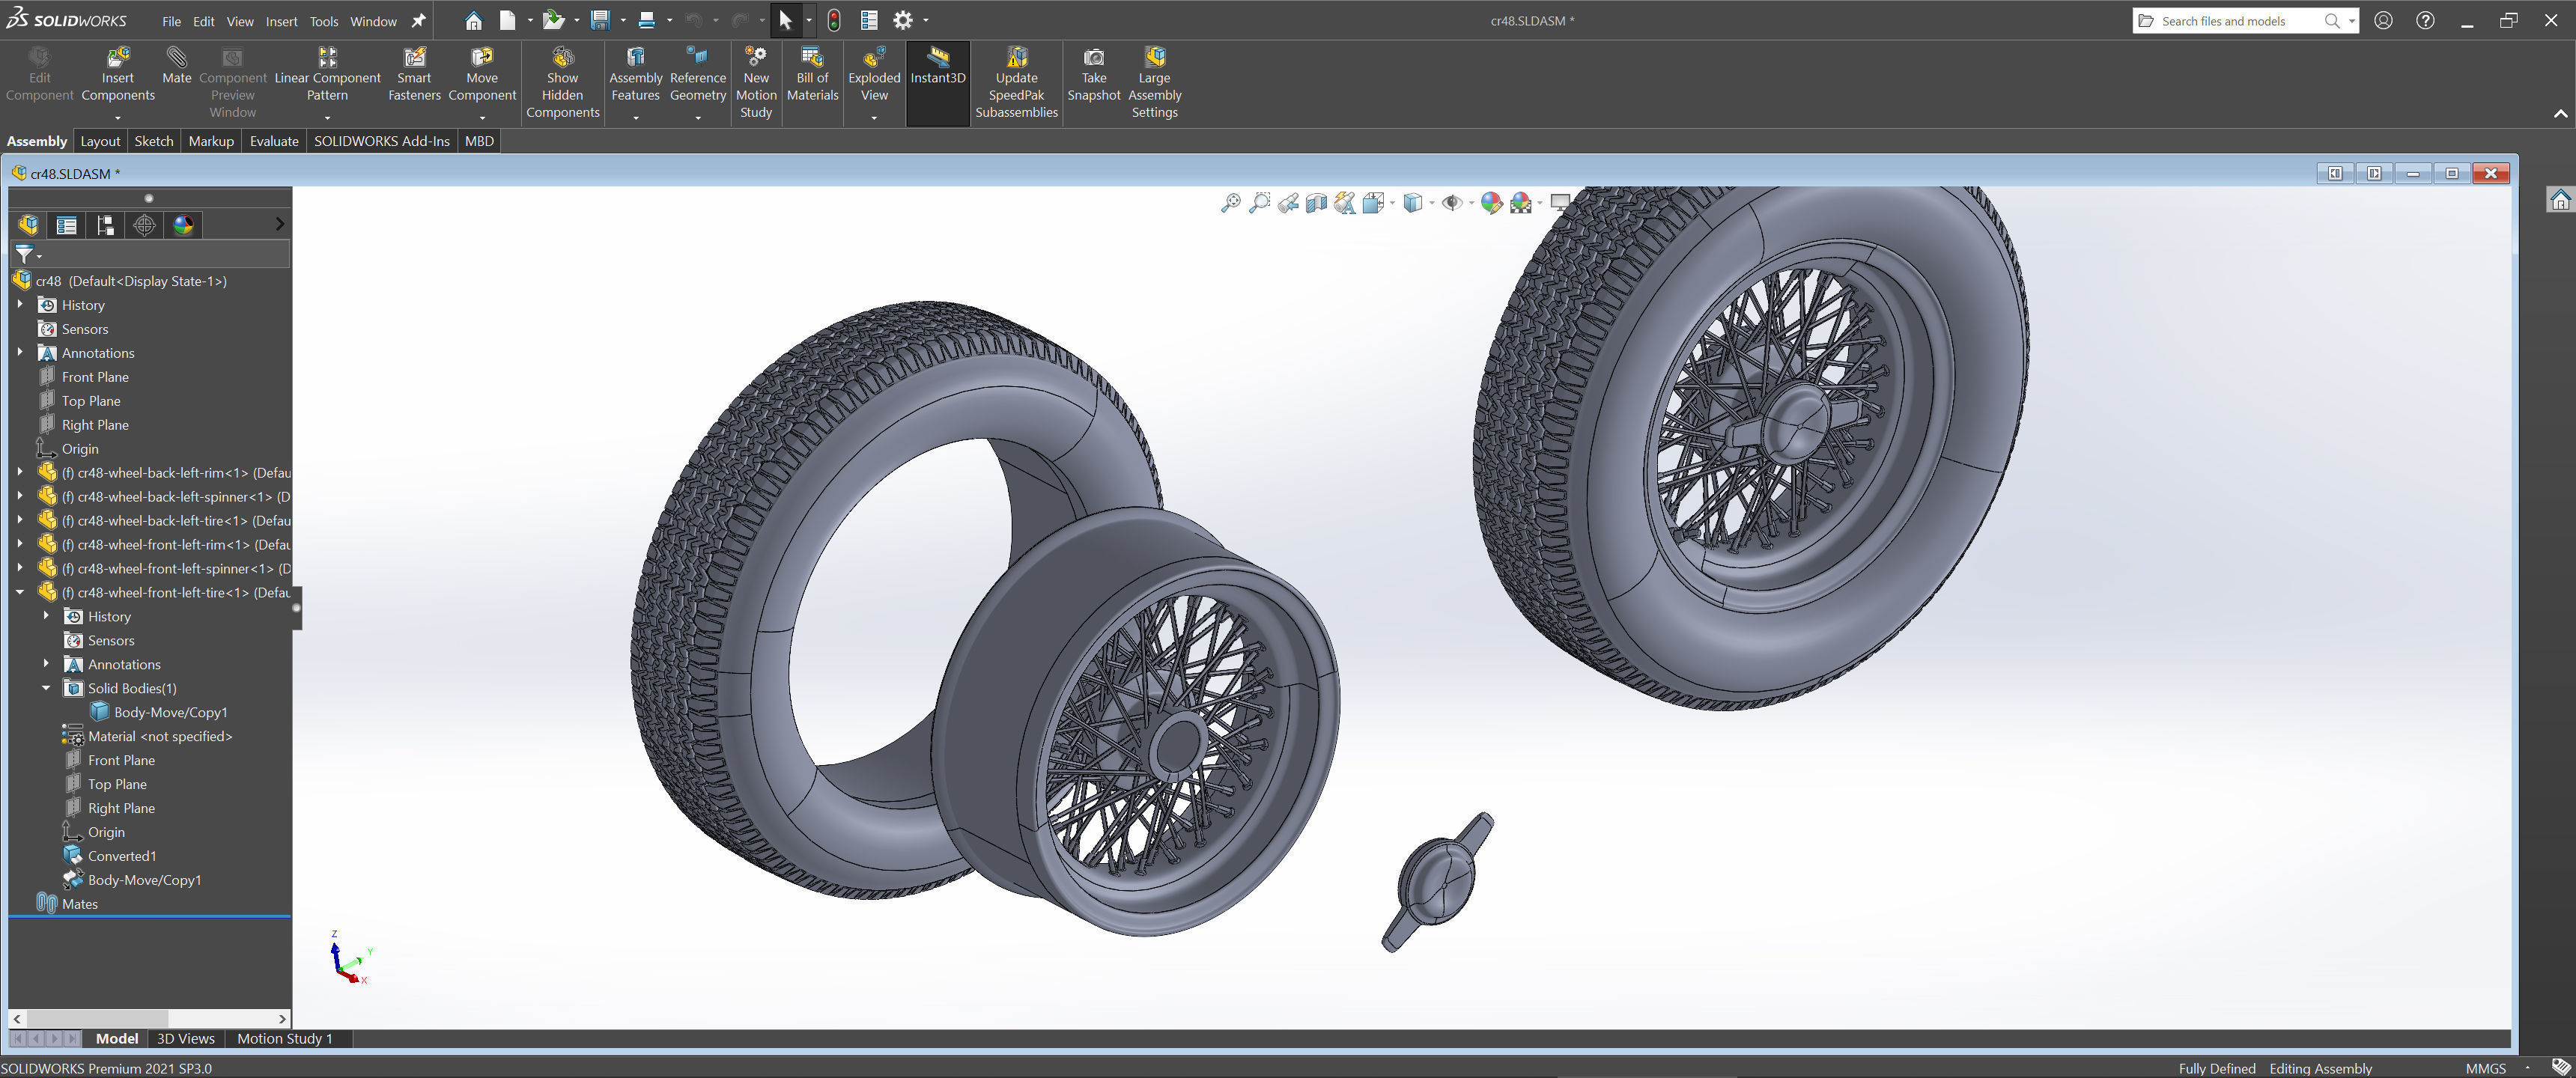The width and height of the screenshot is (2576, 1078).
Task: Select the Exploded View command
Action: pyautogui.click(x=873, y=75)
